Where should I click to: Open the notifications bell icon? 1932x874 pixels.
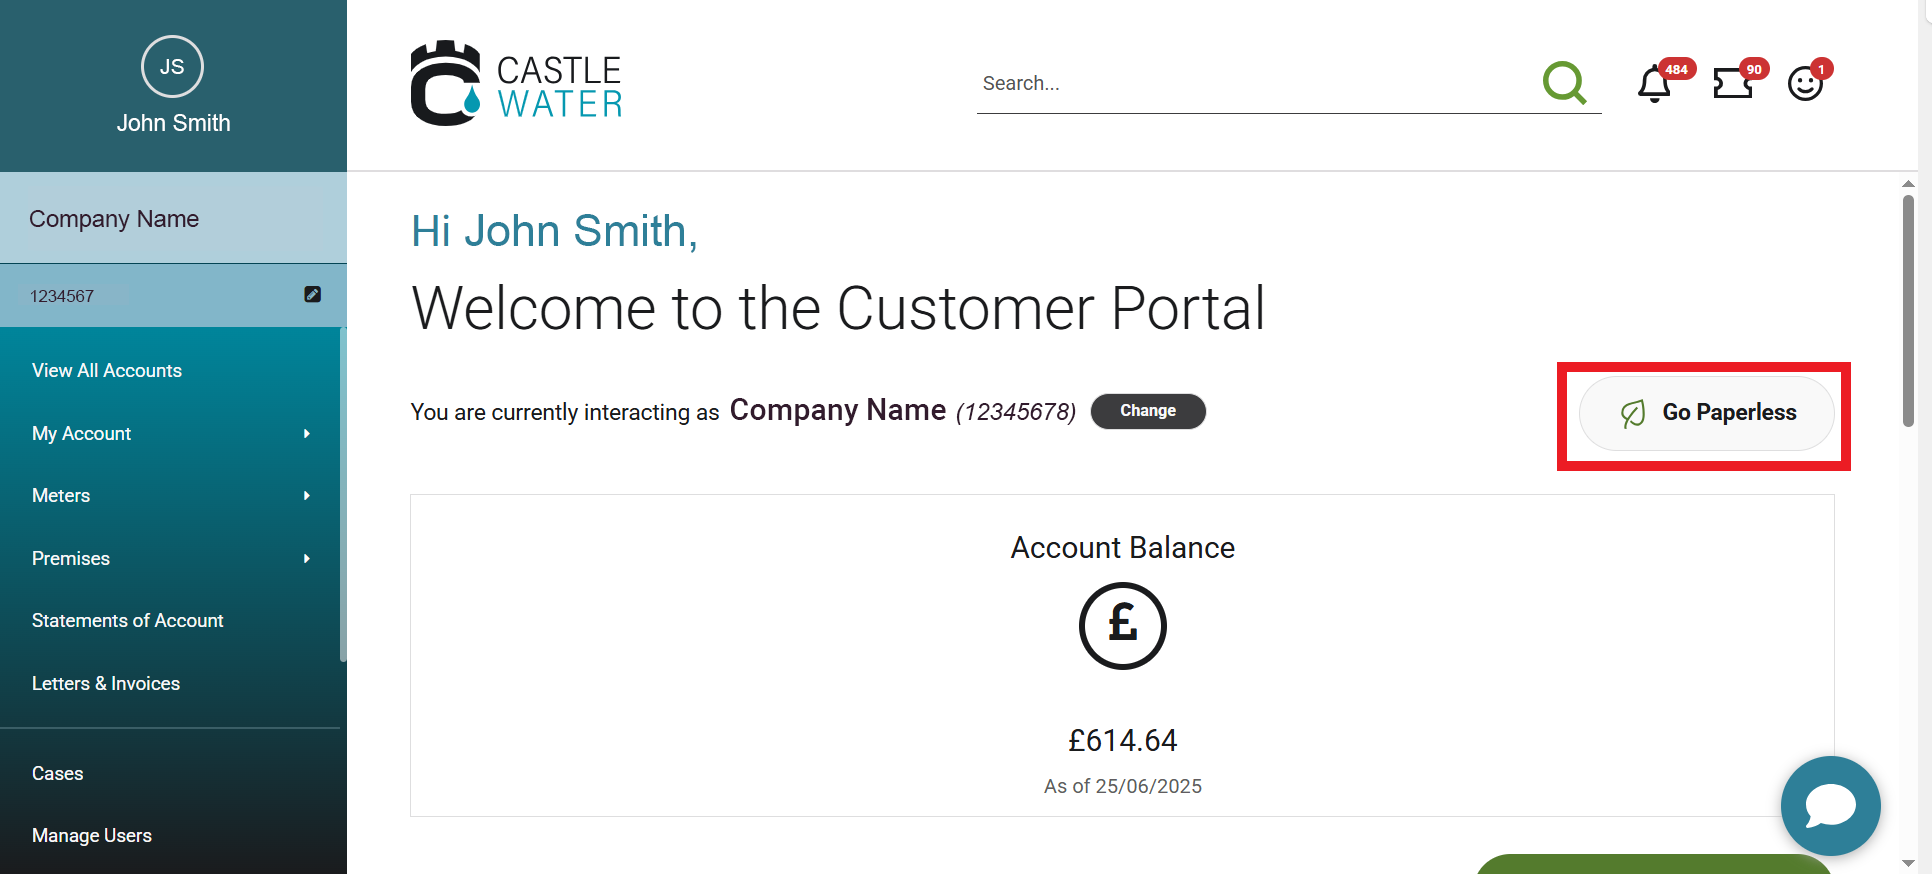pyautogui.click(x=1654, y=84)
